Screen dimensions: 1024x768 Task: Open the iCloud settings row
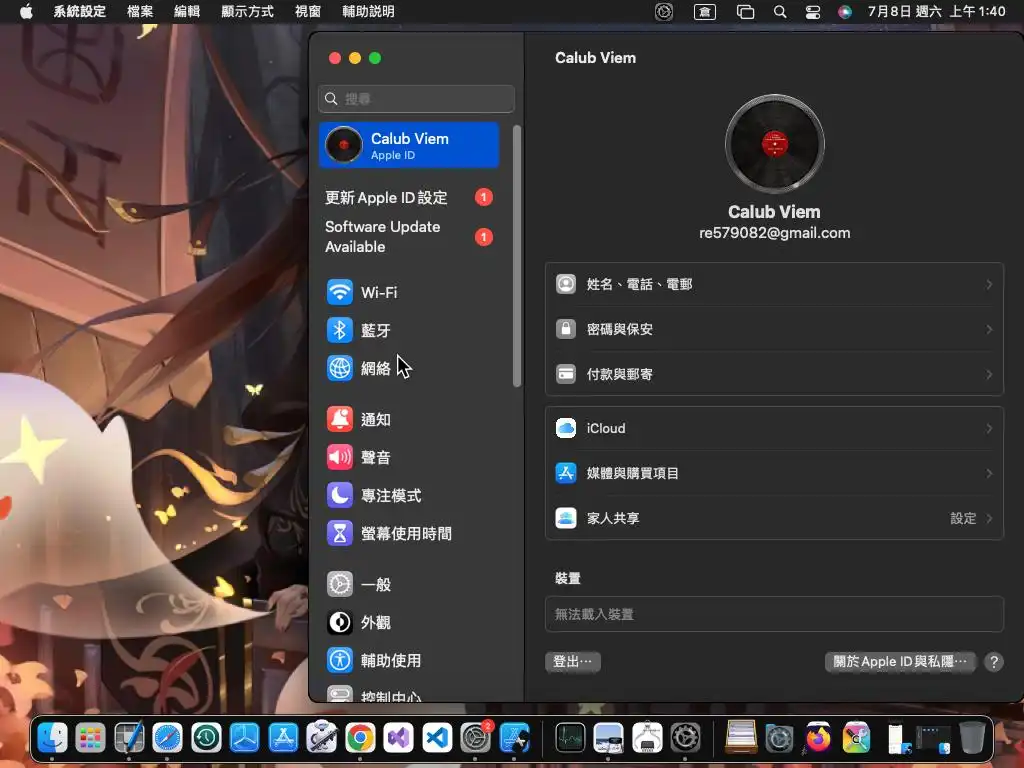tap(774, 428)
